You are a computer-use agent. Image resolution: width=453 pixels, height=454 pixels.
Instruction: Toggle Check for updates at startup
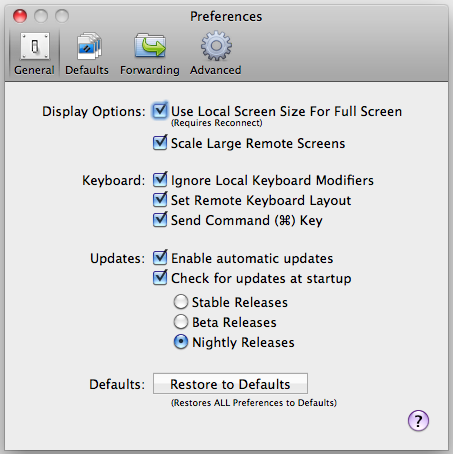point(160,277)
